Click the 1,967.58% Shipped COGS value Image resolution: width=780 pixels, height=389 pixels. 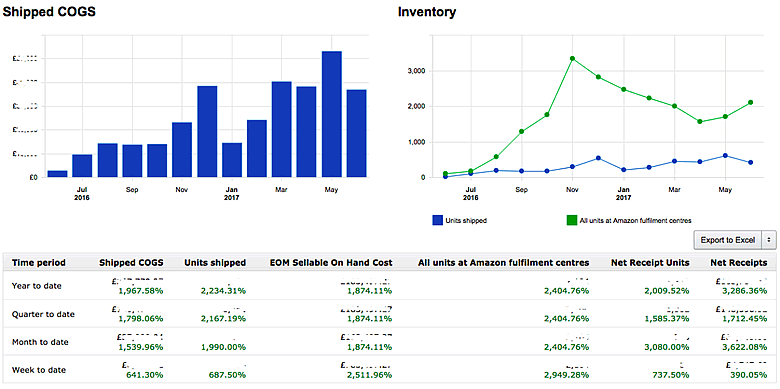[x=141, y=291]
